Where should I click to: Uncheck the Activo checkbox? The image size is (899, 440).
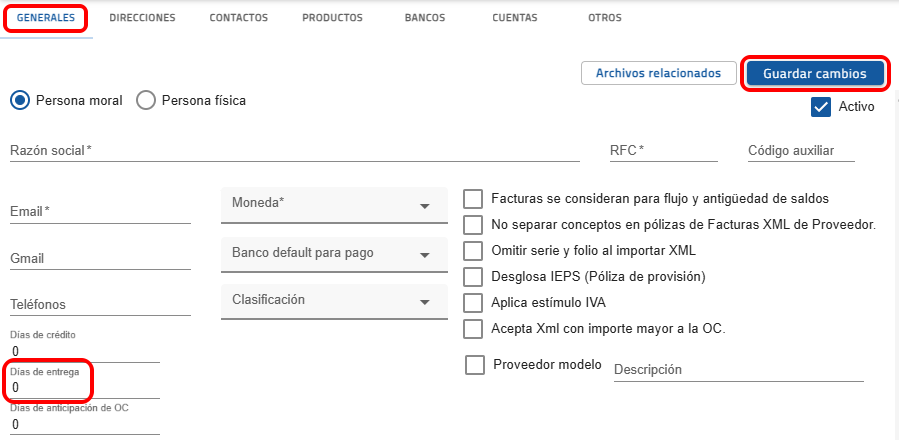[822, 107]
